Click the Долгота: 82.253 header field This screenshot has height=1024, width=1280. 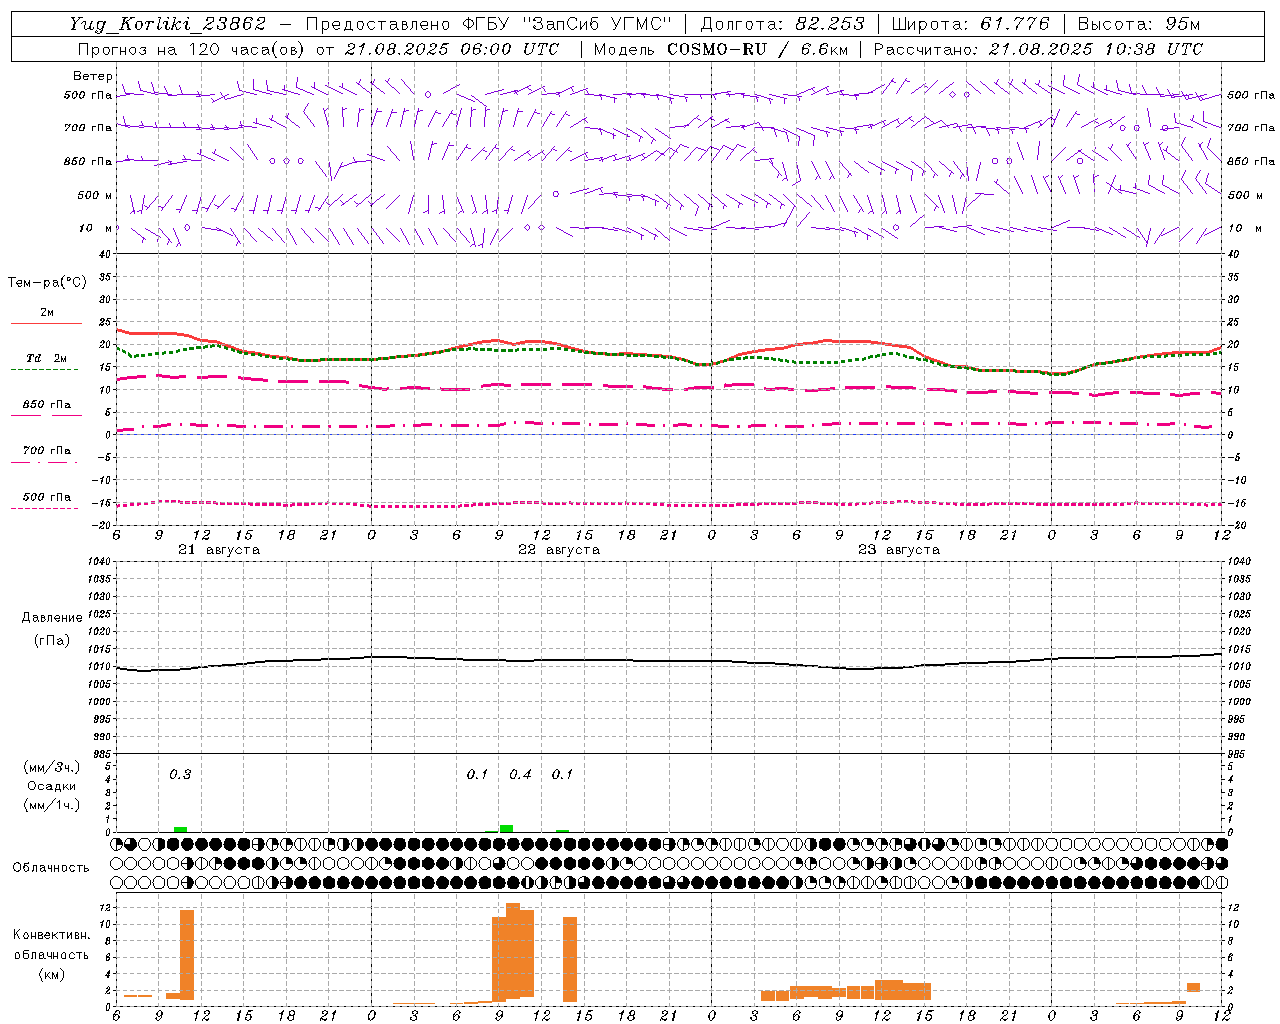[x=782, y=24]
